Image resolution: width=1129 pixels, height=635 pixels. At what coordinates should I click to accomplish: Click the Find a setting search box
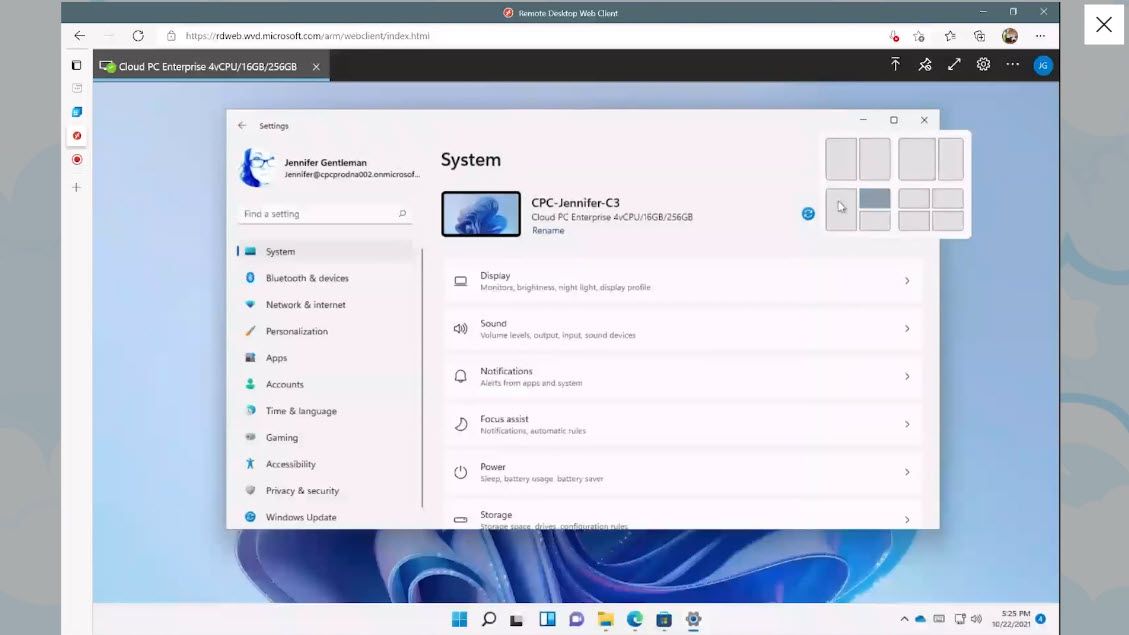click(324, 214)
